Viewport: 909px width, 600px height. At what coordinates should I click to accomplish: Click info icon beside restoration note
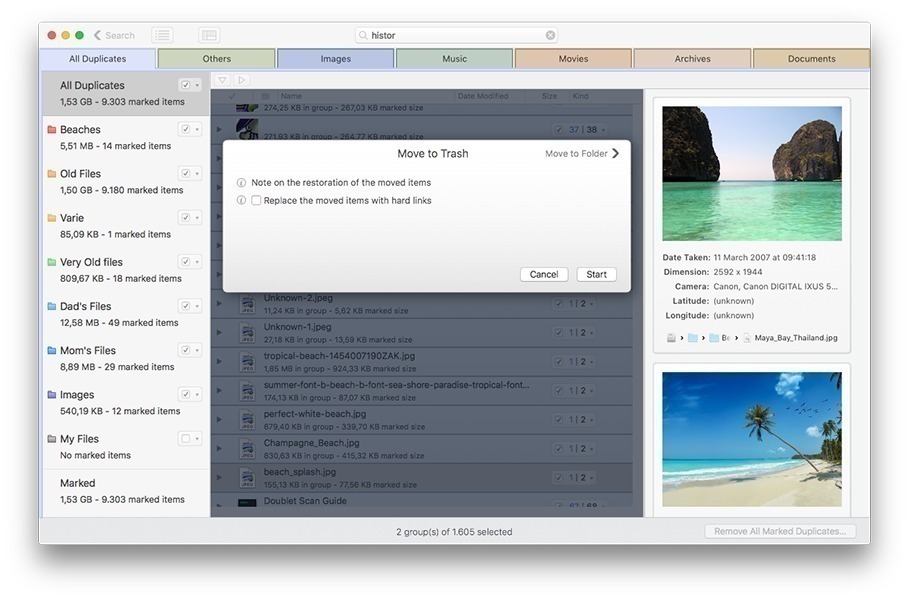tap(241, 183)
